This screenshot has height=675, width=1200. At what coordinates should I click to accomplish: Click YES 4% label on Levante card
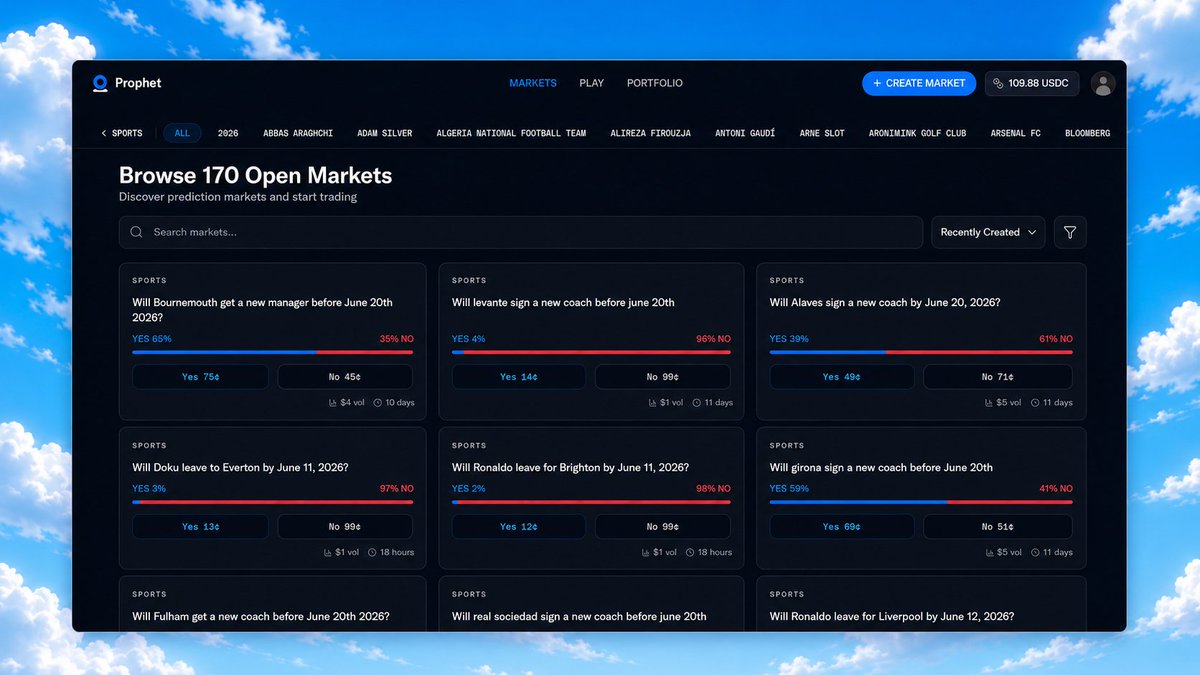(468, 339)
